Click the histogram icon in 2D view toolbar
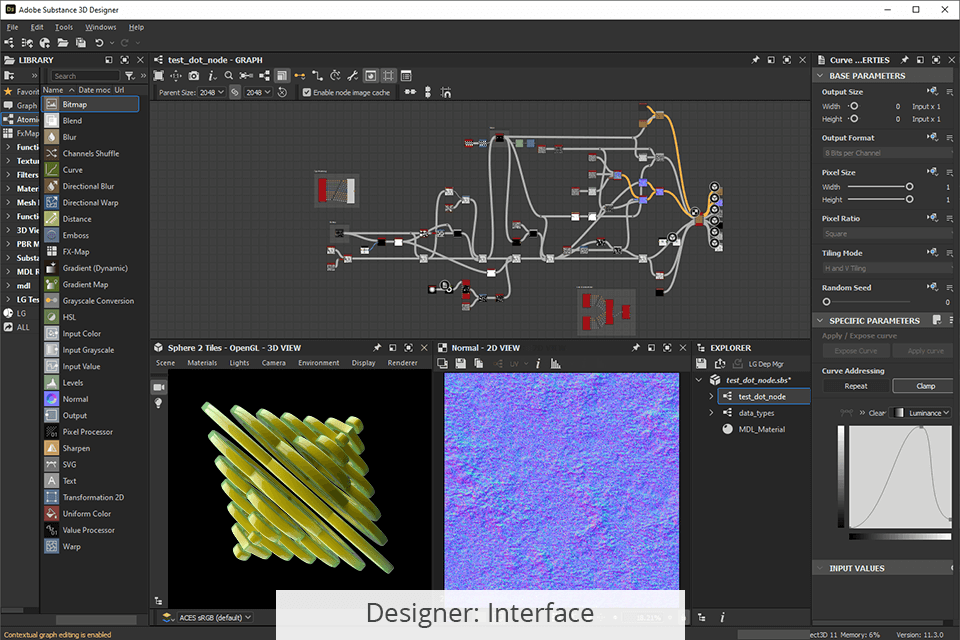 tap(555, 364)
